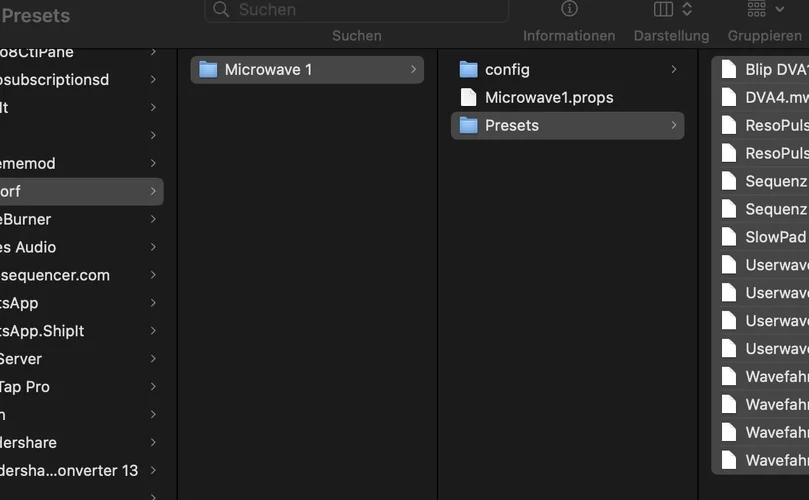Click the search magnifier icon
The height and width of the screenshot is (500, 809).
click(221, 9)
